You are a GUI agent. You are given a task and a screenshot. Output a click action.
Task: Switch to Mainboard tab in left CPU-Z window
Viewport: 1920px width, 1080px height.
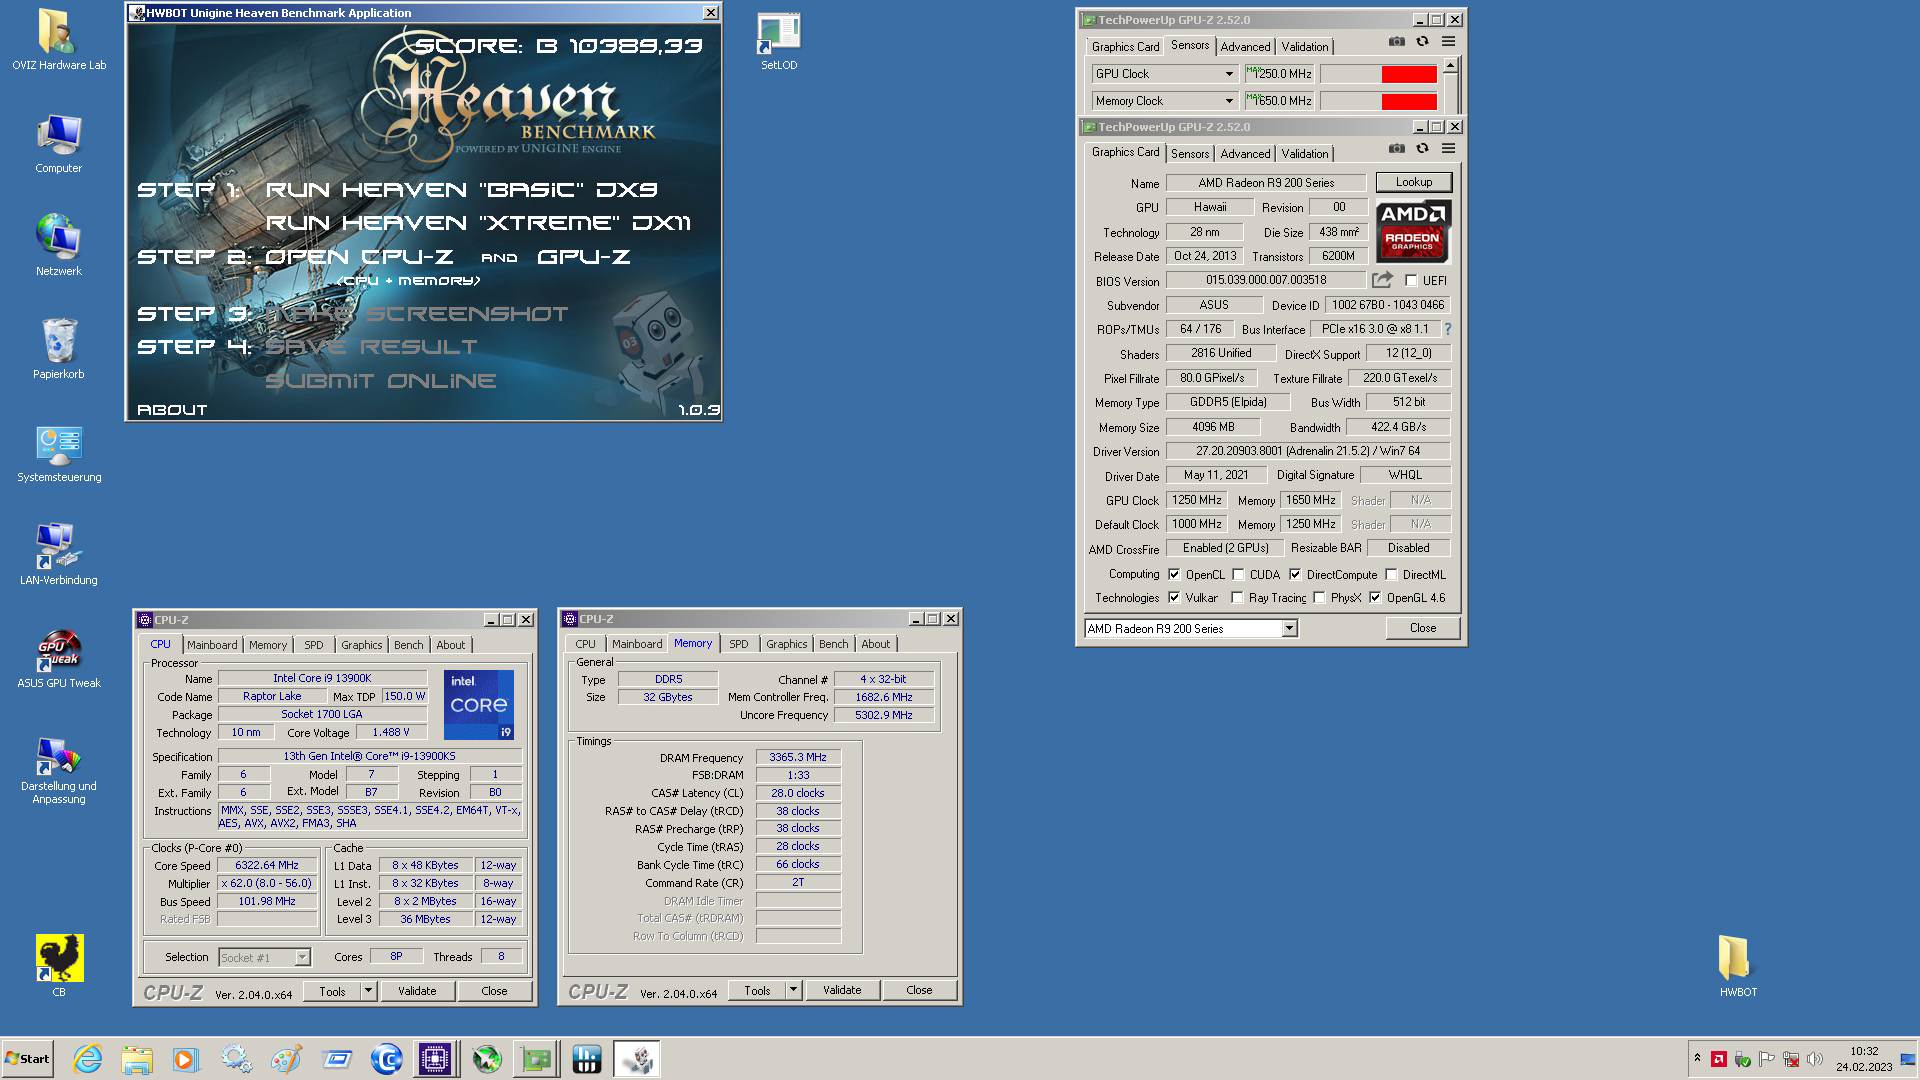click(212, 645)
